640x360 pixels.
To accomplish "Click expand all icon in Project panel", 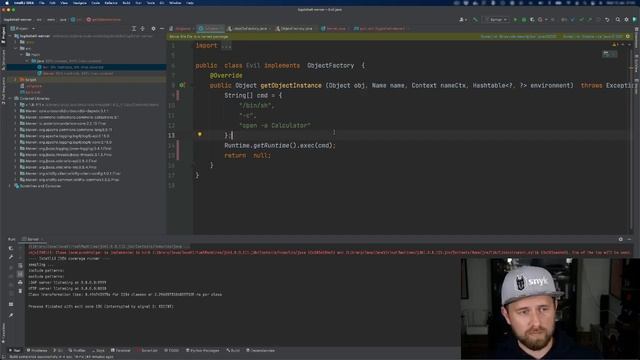I will coord(133,29).
